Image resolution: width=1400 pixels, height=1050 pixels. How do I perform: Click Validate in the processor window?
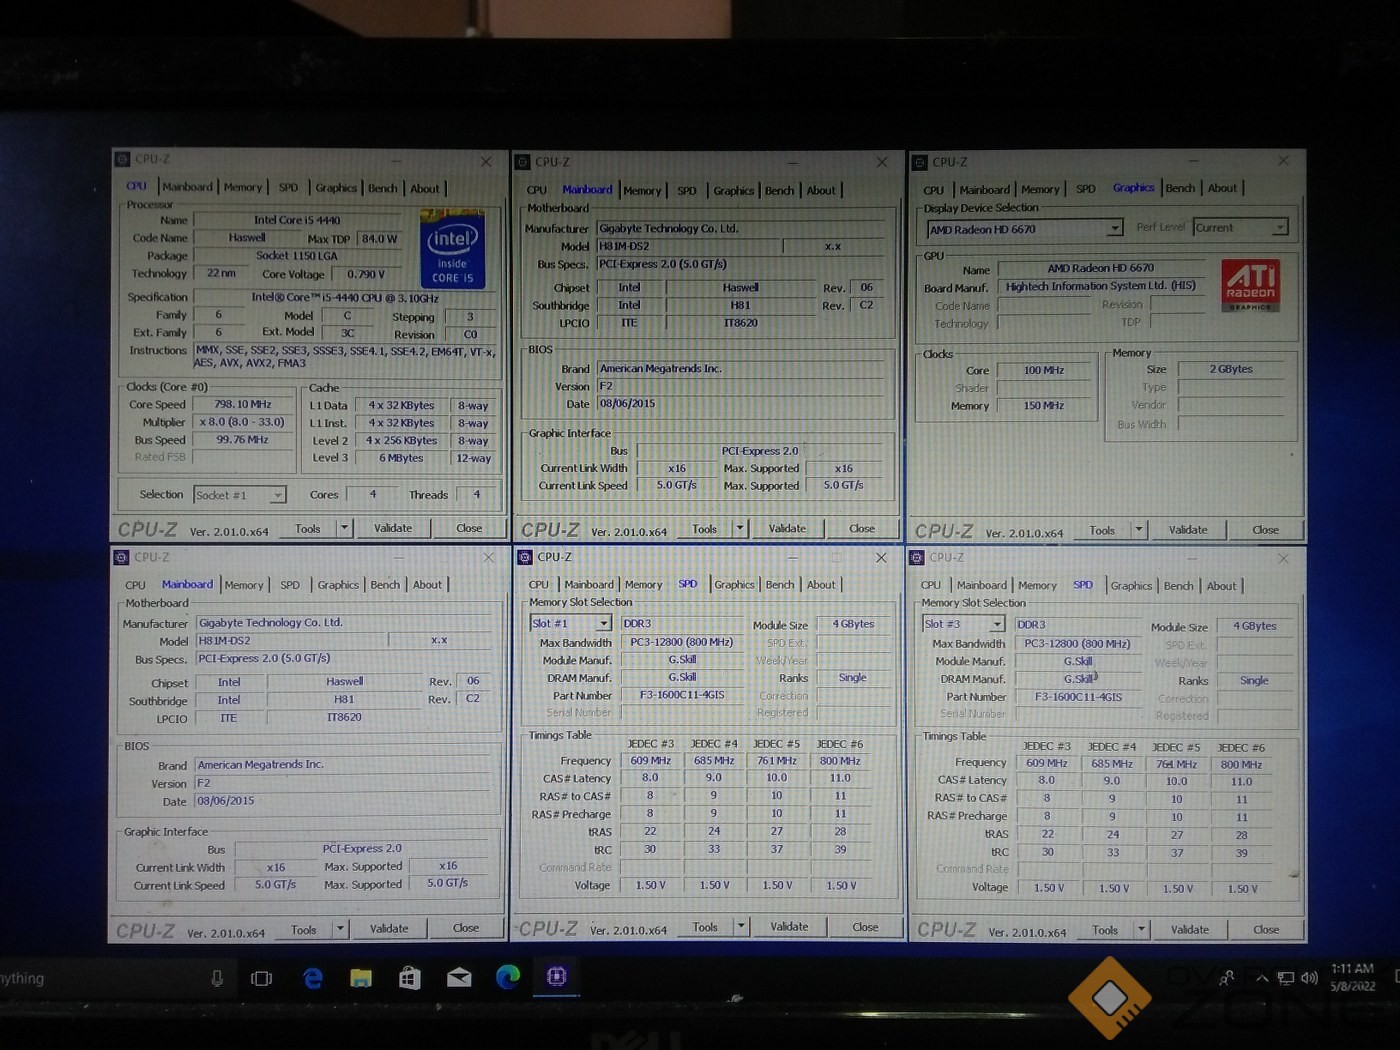pos(393,528)
